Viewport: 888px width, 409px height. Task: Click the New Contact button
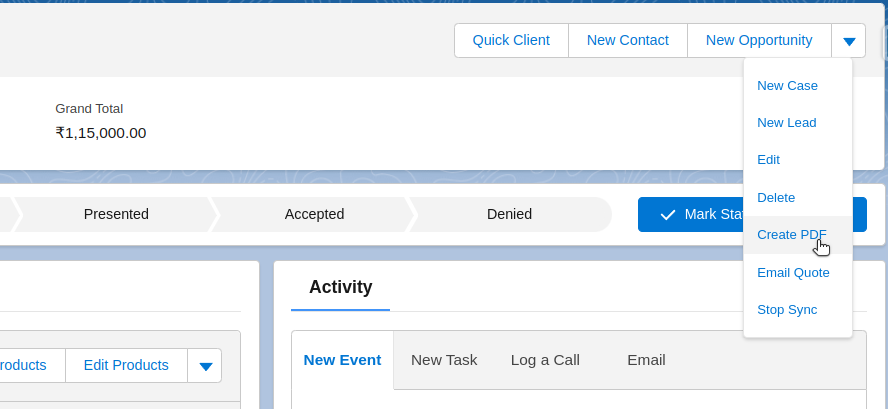pos(627,41)
